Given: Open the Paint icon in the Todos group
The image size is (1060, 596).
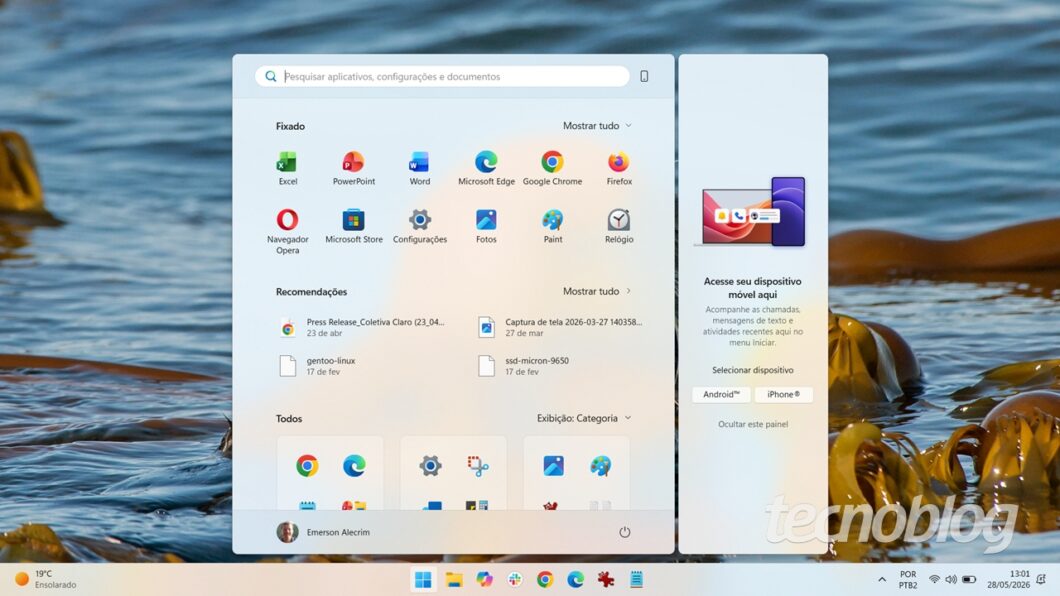Looking at the screenshot, I should [600, 466].
